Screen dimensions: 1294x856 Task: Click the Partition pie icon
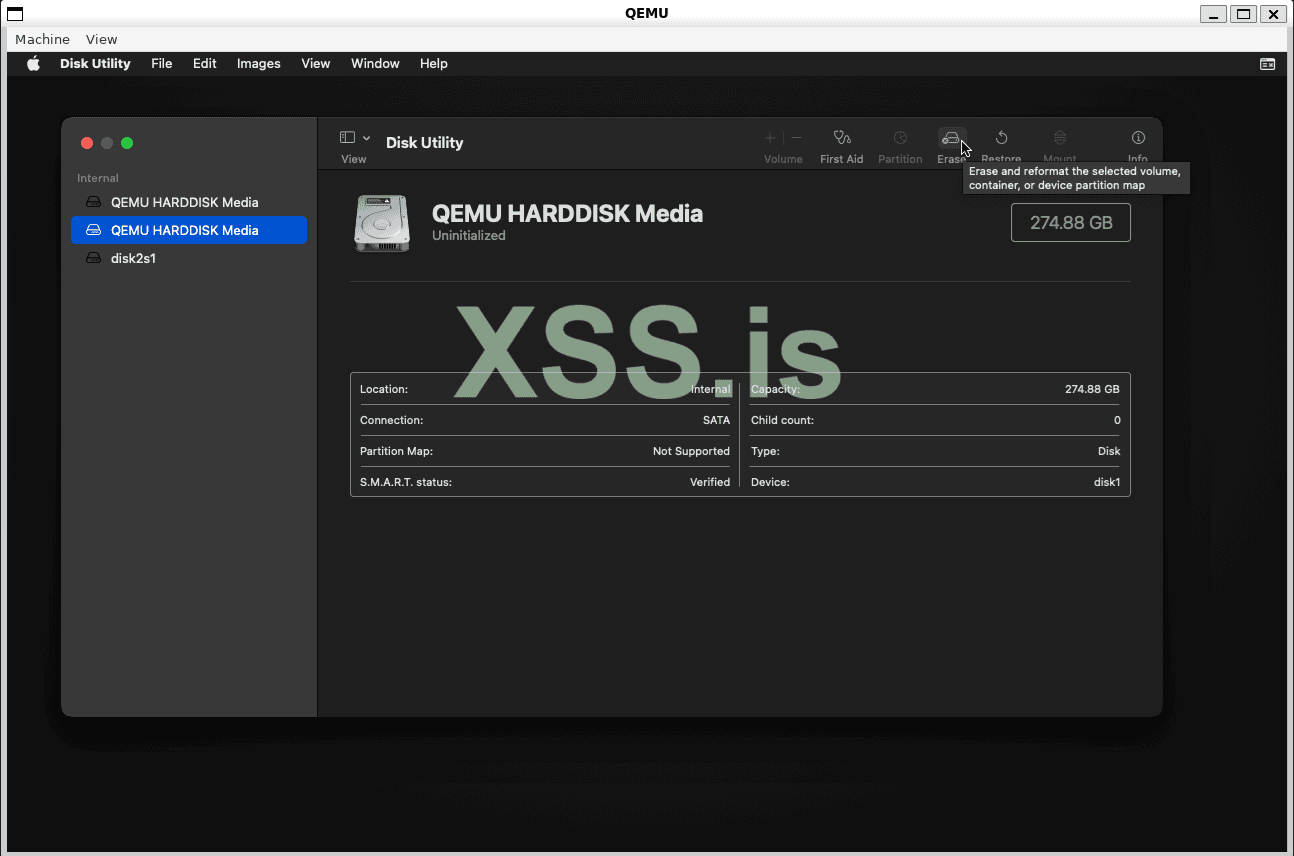pos(900,138)
